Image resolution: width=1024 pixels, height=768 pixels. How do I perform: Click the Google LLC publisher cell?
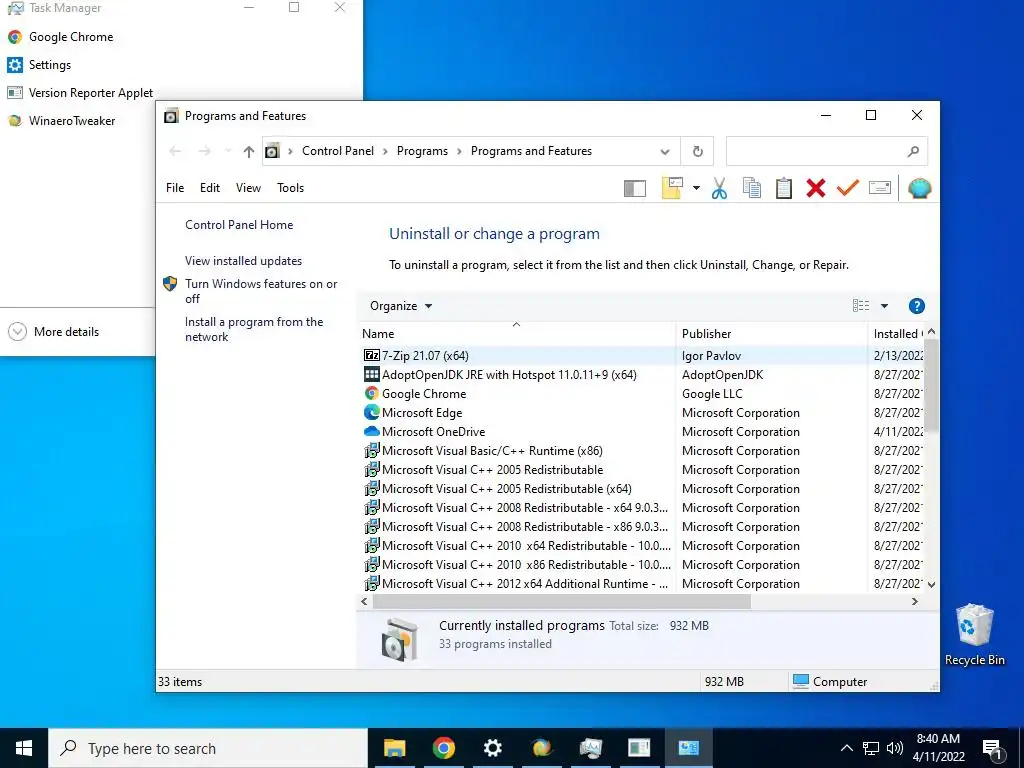[712, 394]
